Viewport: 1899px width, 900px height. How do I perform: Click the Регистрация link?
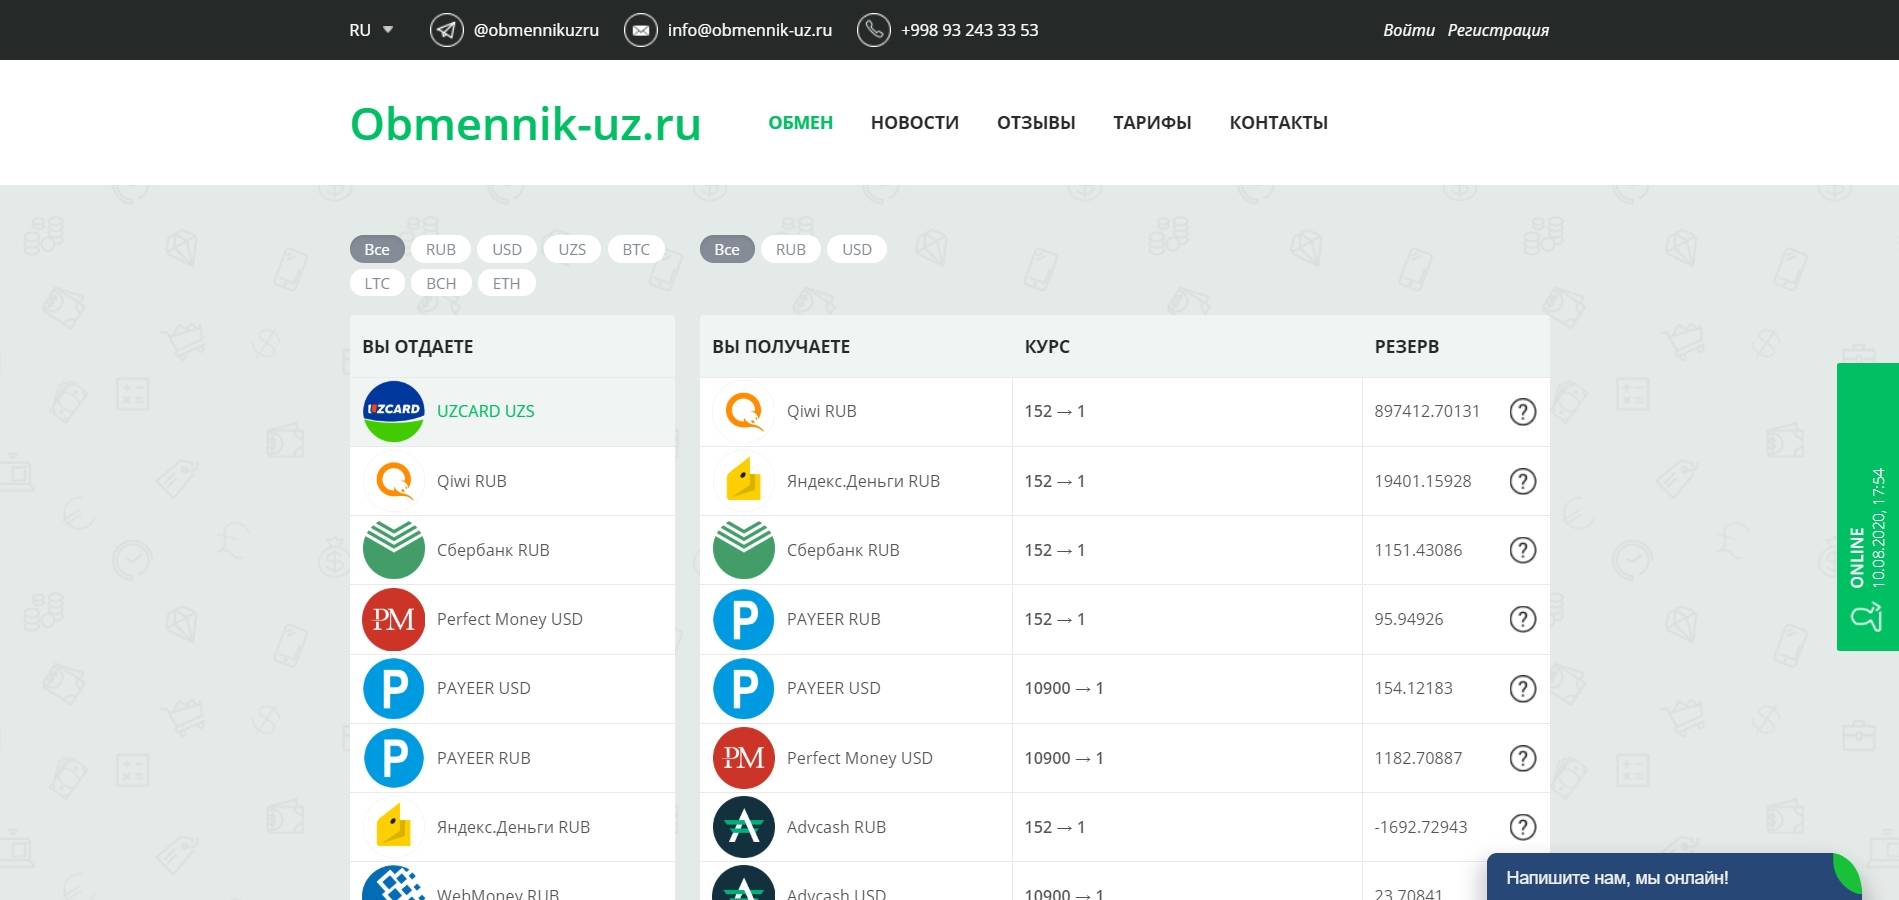tap(1498, 30)
